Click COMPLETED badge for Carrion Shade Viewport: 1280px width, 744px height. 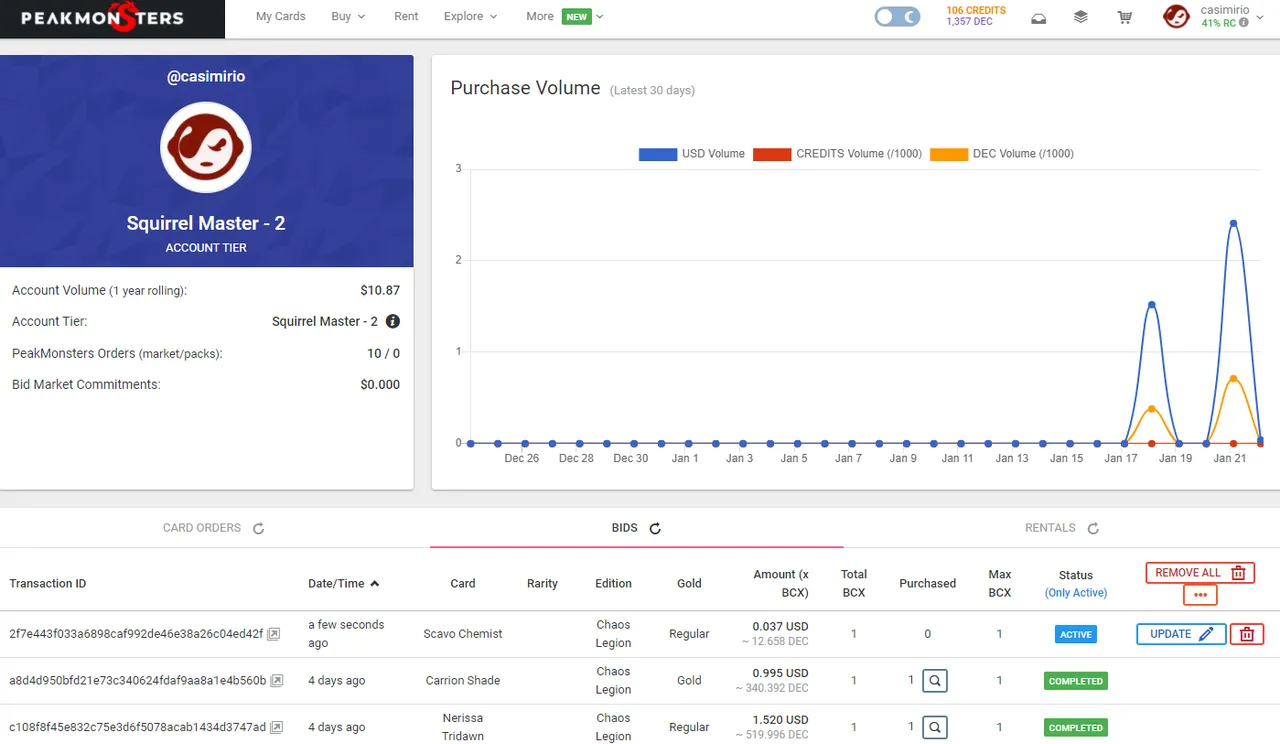click(x=1076, y=681)
